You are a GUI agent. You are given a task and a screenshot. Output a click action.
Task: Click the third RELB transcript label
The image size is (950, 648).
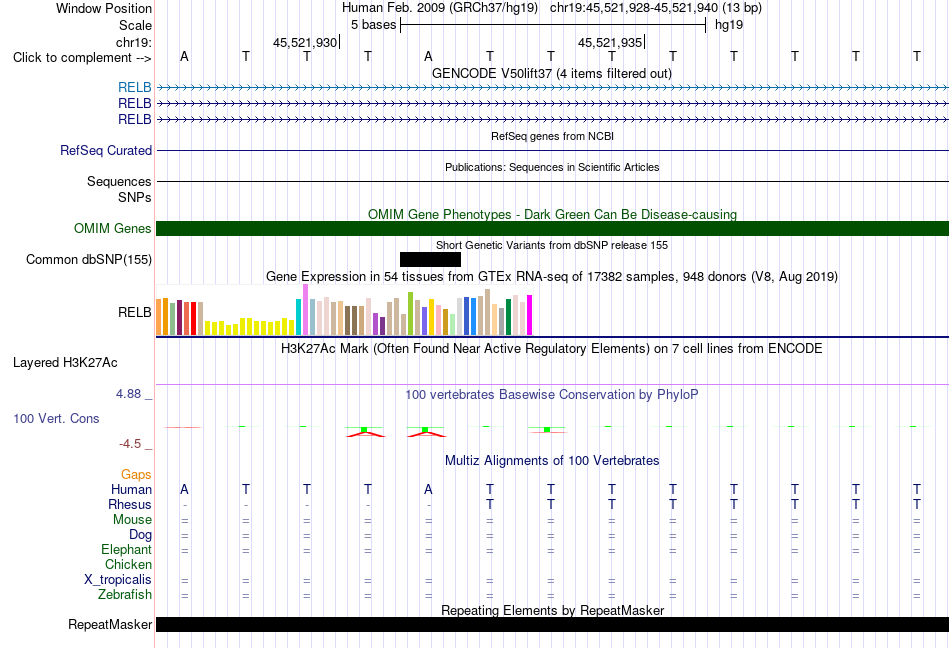click(135, 119)
